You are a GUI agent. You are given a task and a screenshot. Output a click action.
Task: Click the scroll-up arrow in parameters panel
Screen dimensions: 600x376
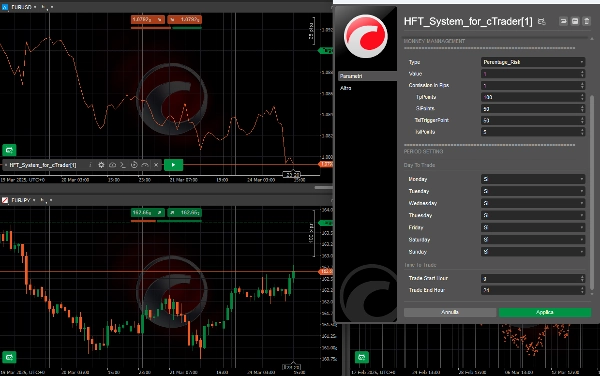(x=592, y=39)
